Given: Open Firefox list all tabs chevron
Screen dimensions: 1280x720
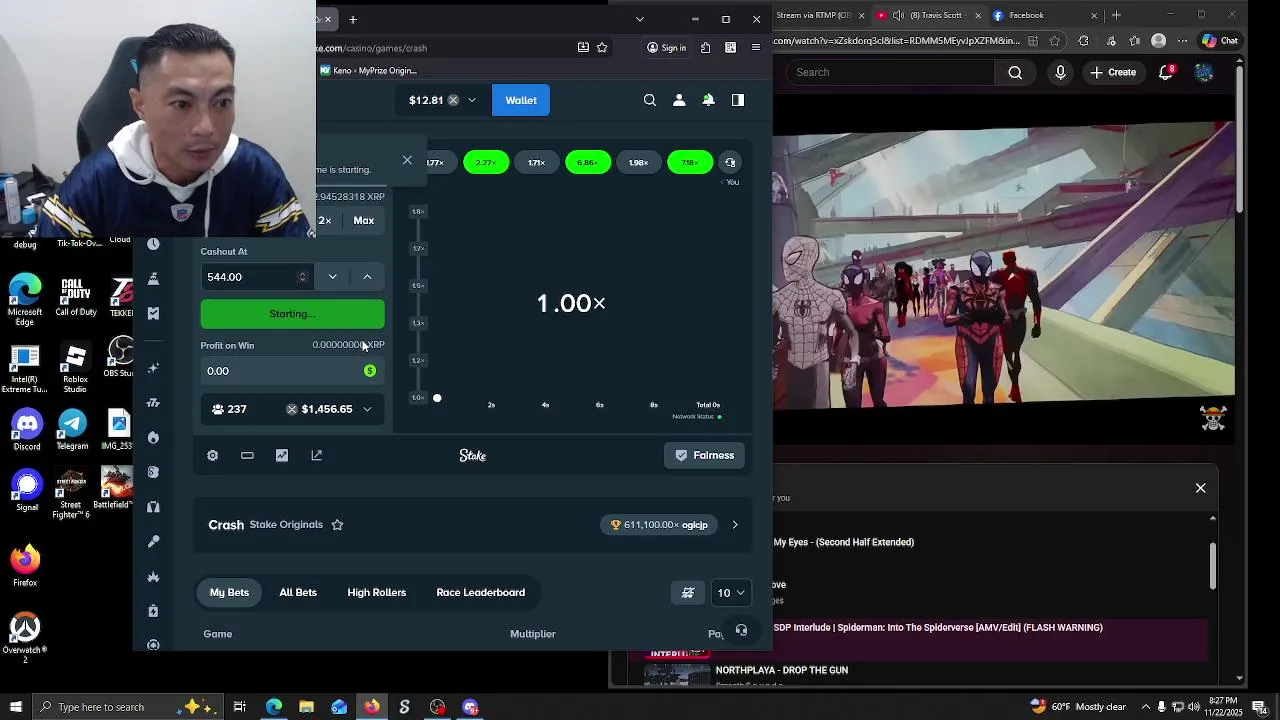Looking at the screenshot, I should pyautogui.click(x=640, y=19).
